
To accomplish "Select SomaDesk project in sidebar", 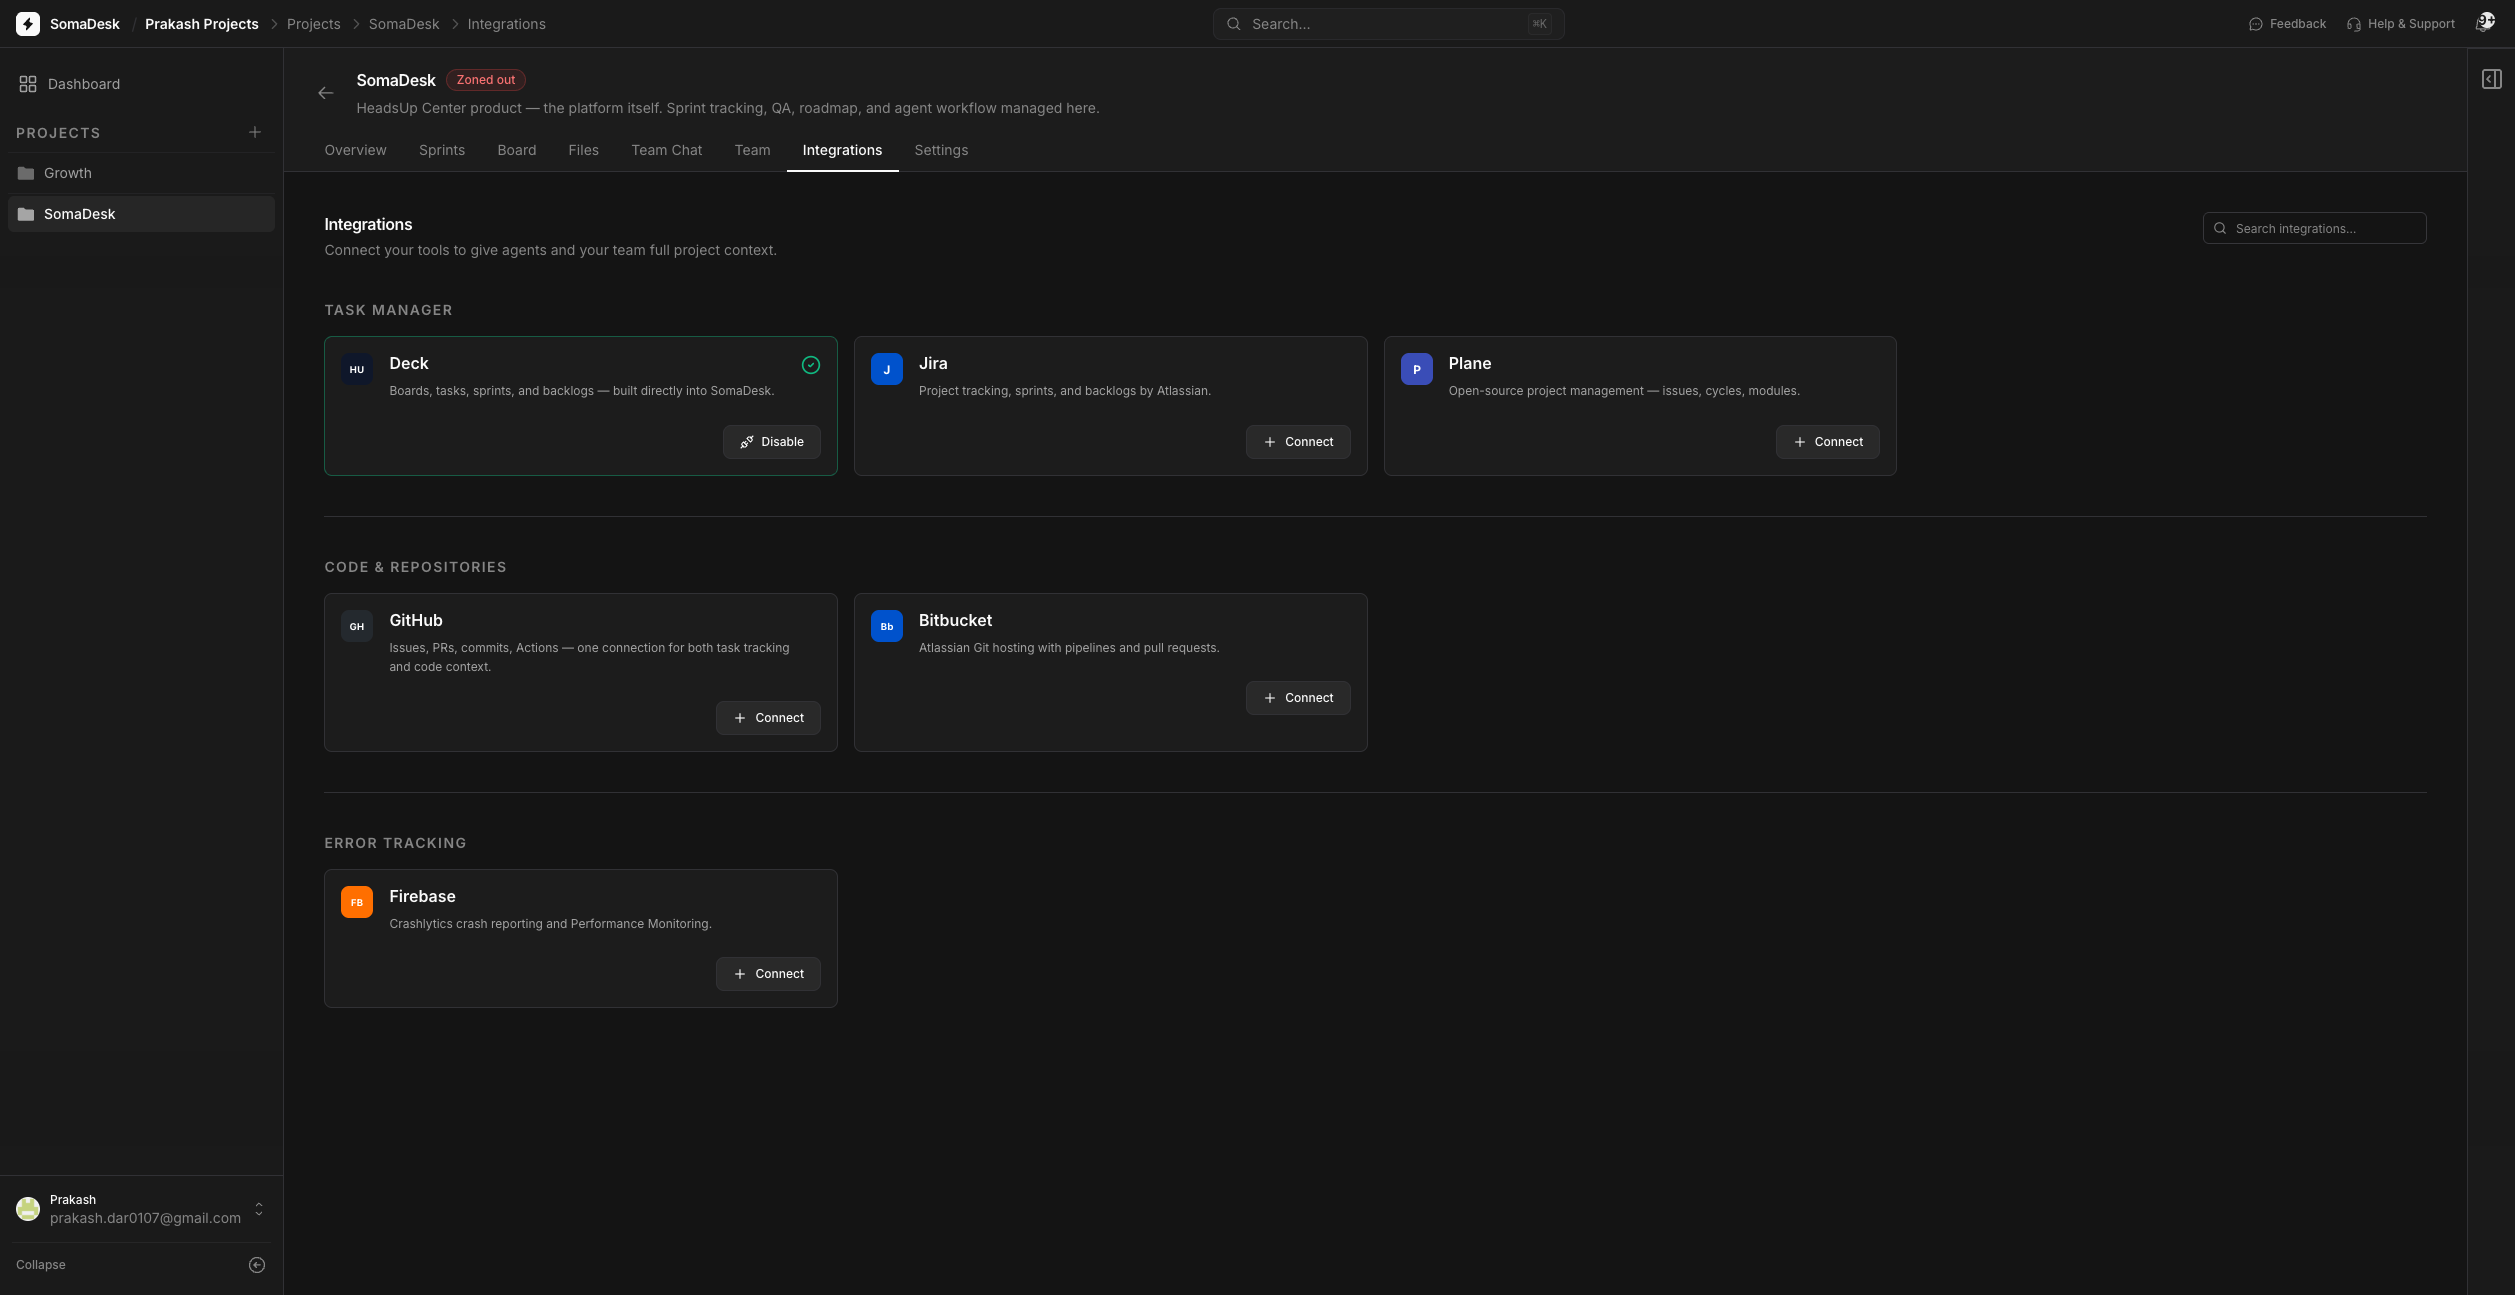I will 141,214.
